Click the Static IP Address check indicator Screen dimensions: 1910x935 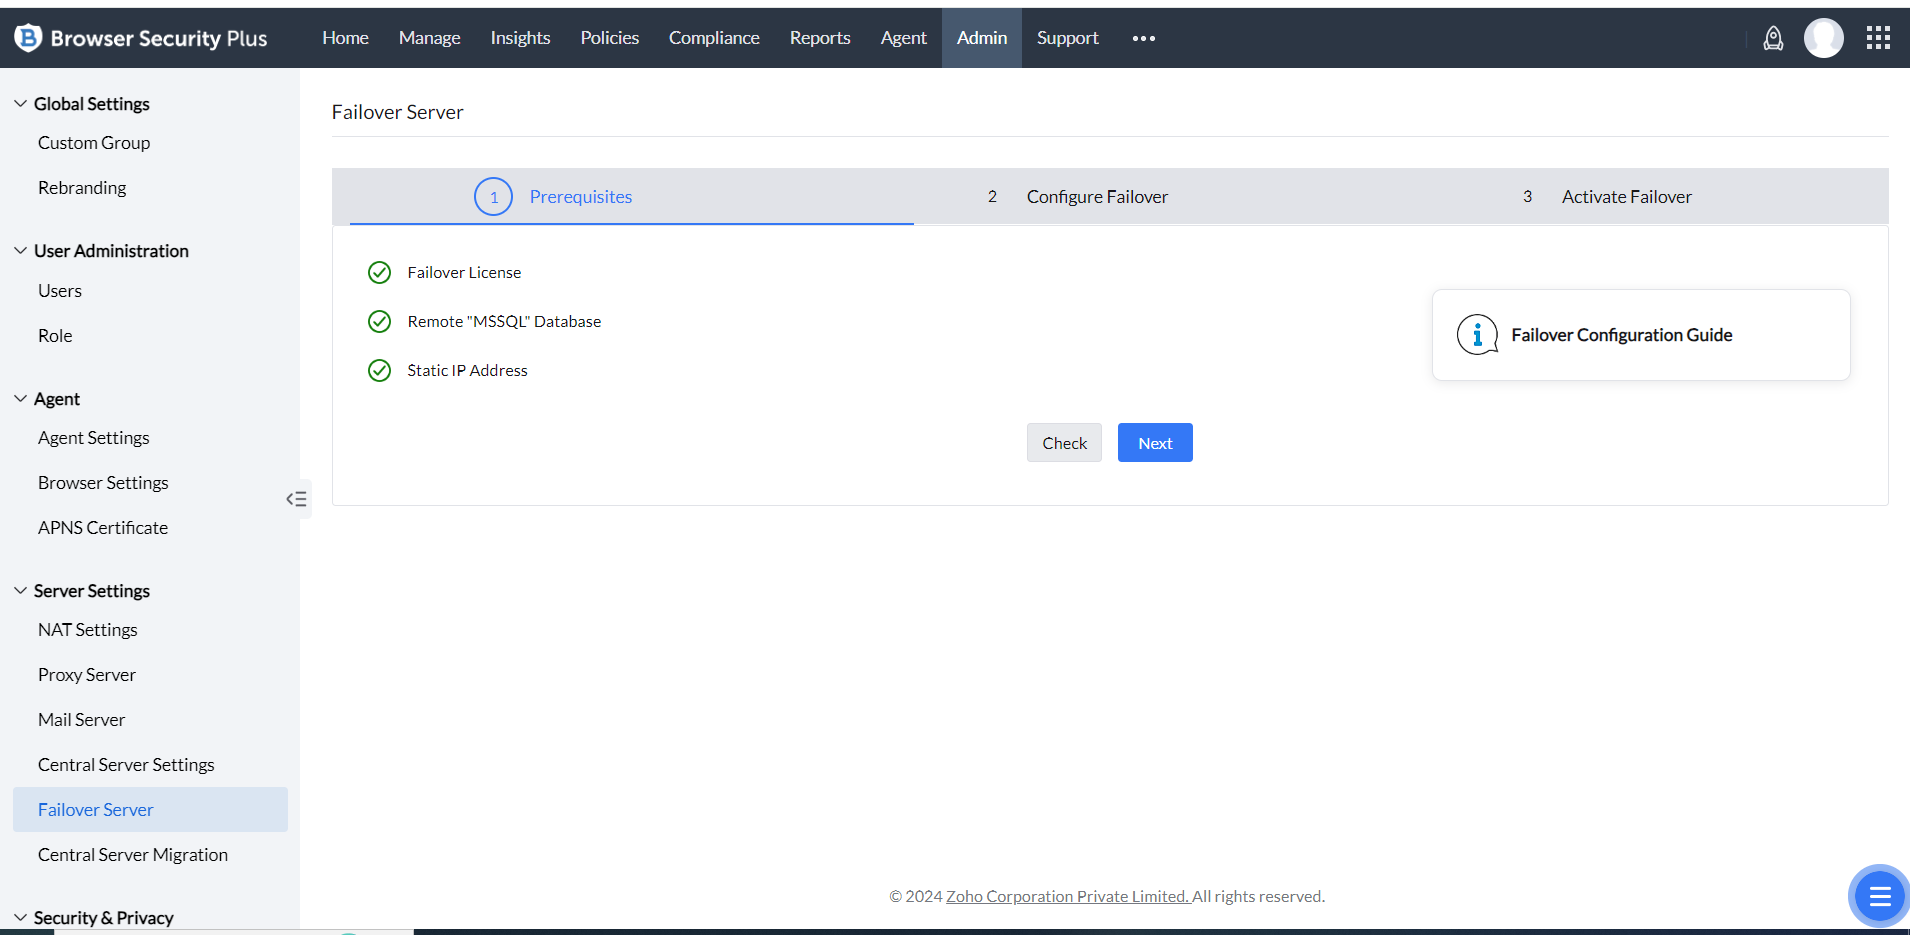tap(379, 370)
